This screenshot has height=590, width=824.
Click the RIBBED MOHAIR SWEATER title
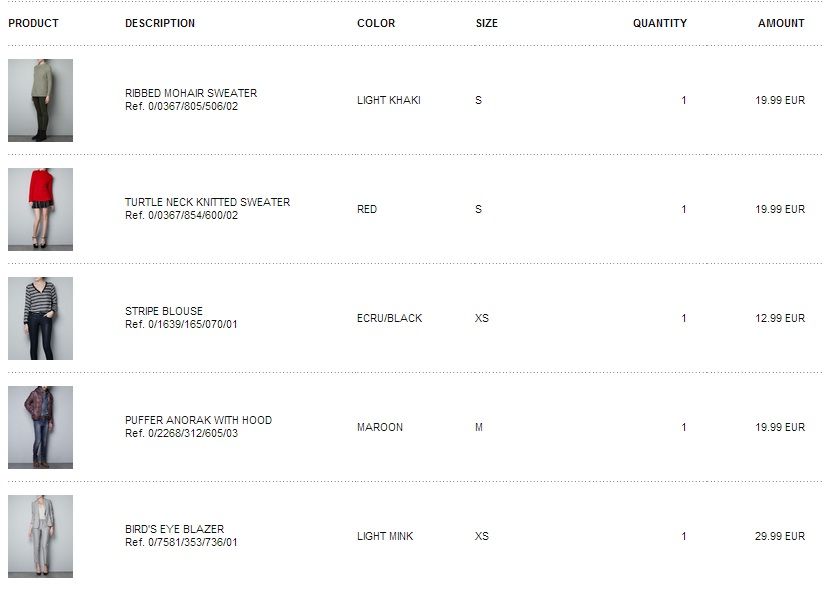191,93
